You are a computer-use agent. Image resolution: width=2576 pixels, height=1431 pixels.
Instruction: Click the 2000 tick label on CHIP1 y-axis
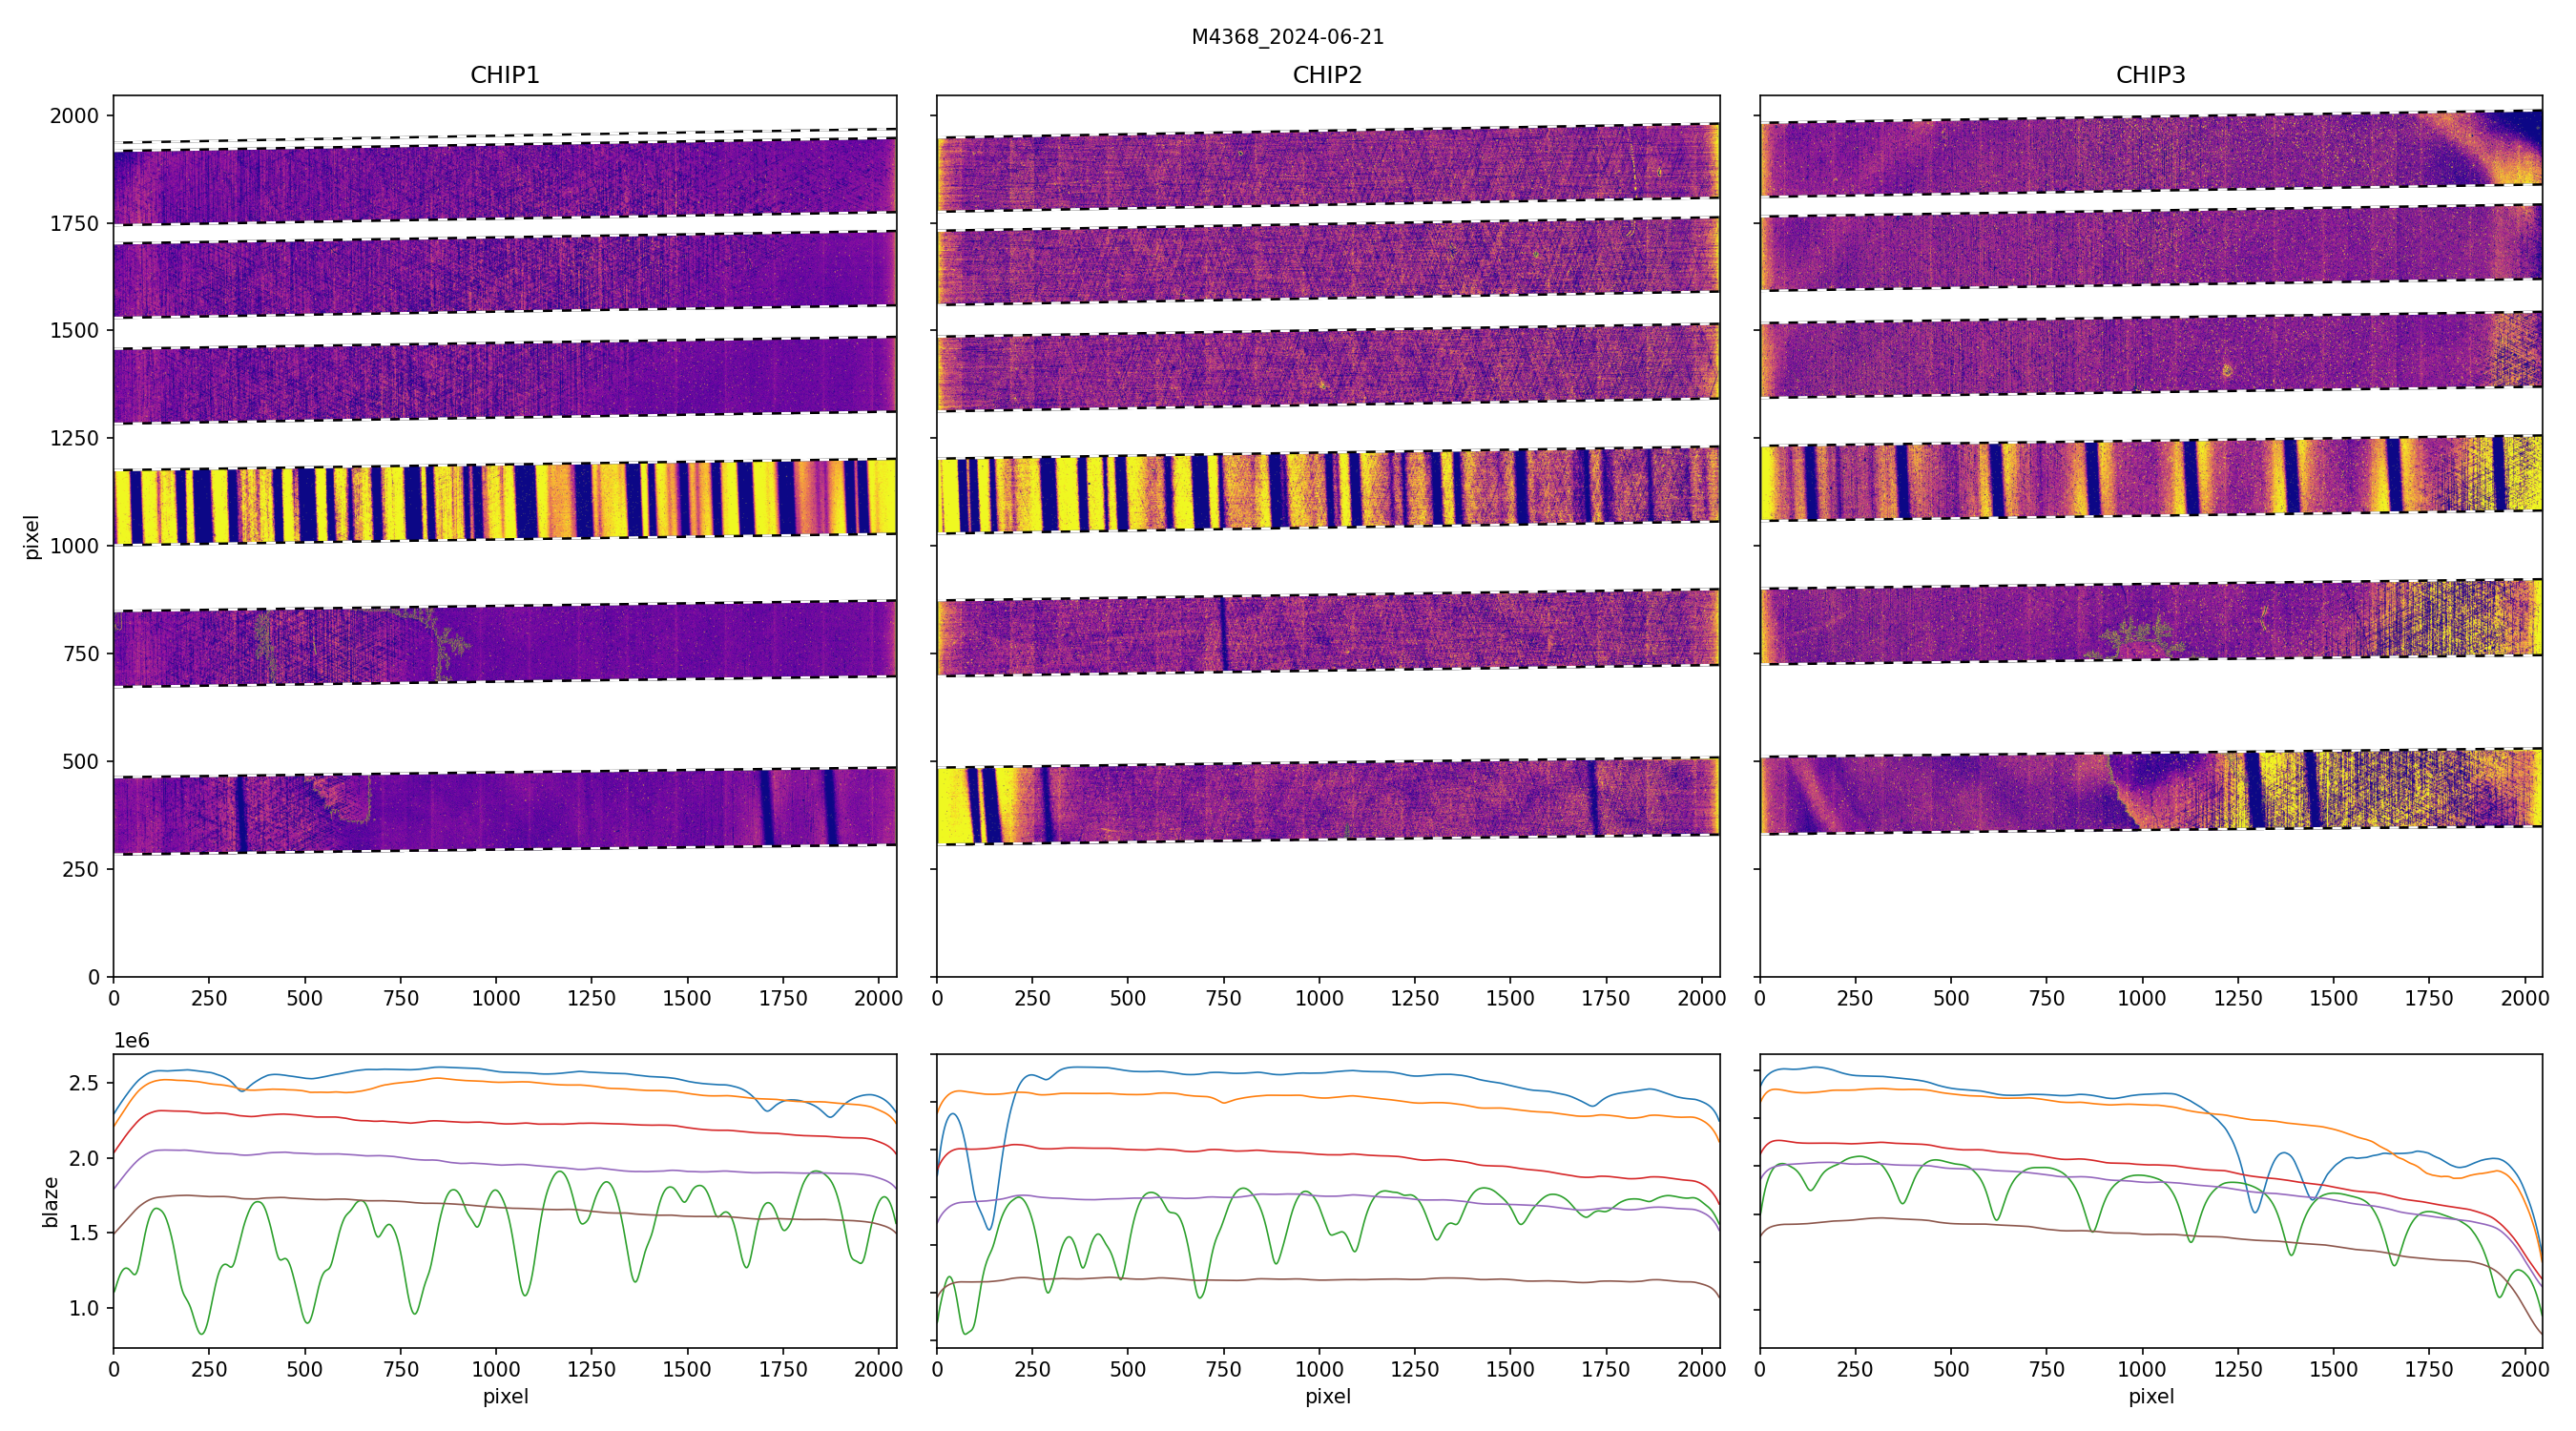point(74,116)
